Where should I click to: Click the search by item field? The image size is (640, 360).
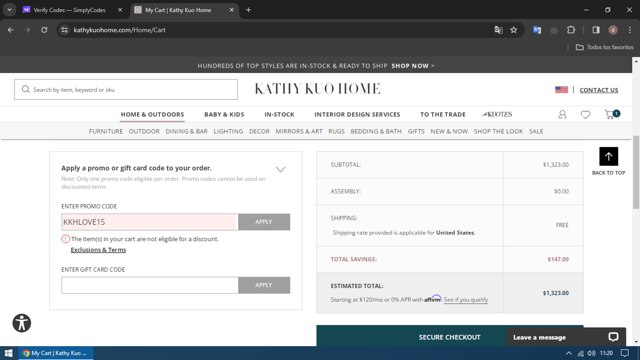click(126, 89)
